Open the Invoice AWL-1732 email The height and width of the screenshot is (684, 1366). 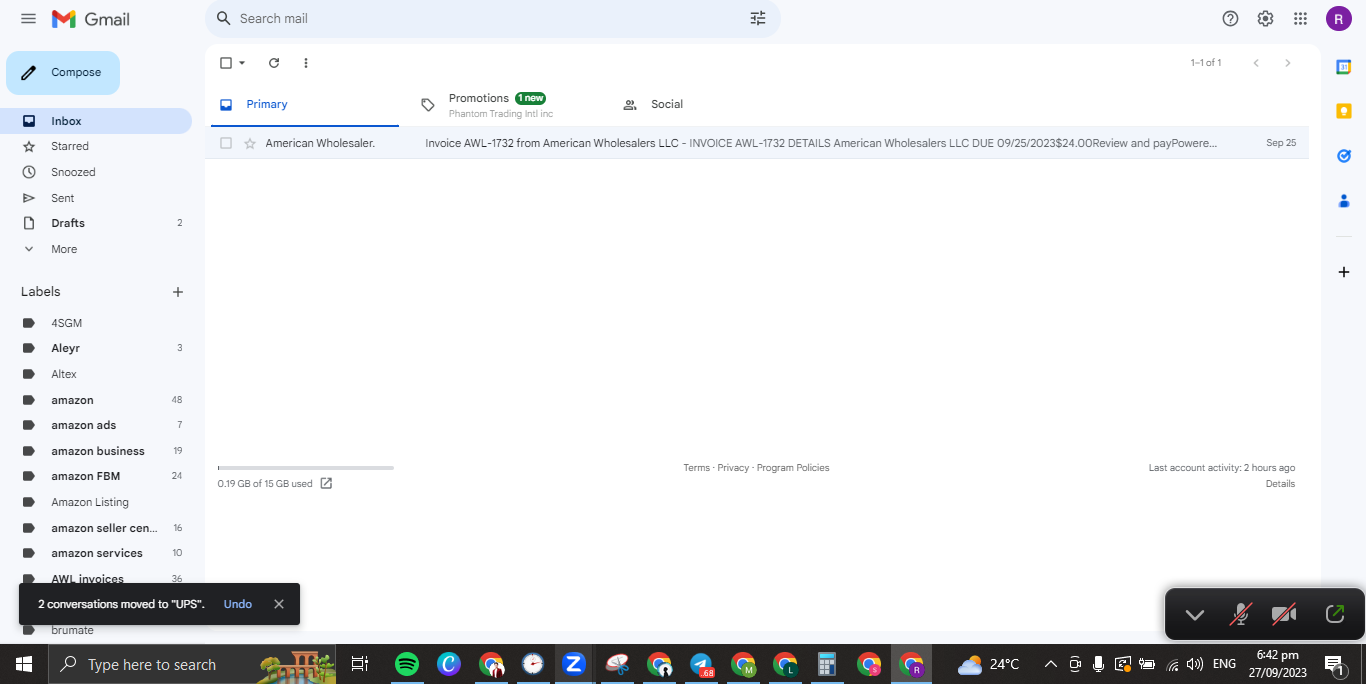tap(757, 143)
